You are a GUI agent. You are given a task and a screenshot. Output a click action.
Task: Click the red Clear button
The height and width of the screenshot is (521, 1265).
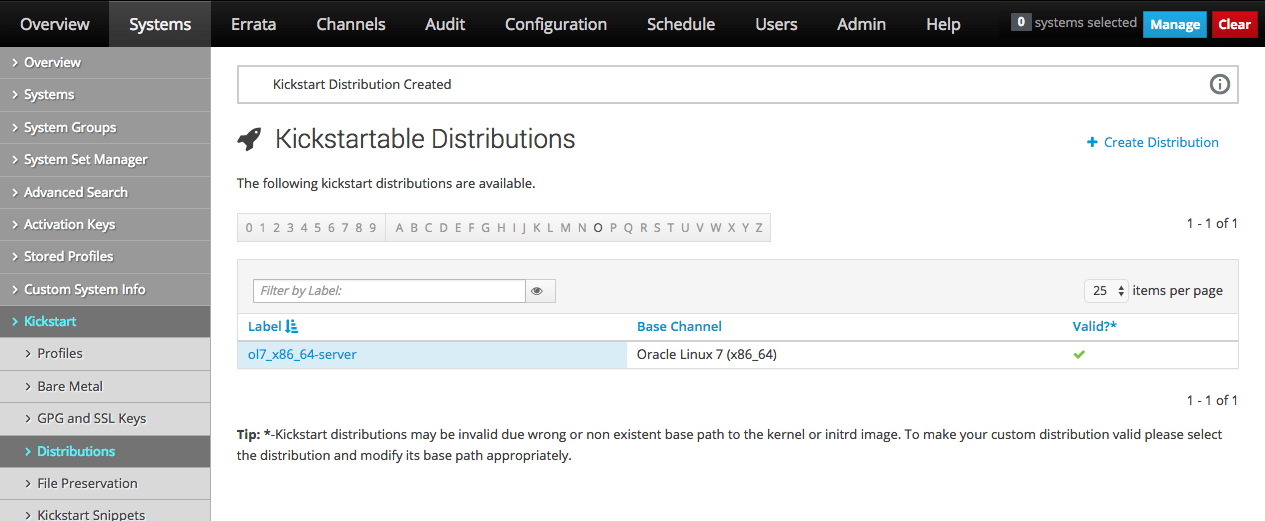click(x=1234, y=24)
